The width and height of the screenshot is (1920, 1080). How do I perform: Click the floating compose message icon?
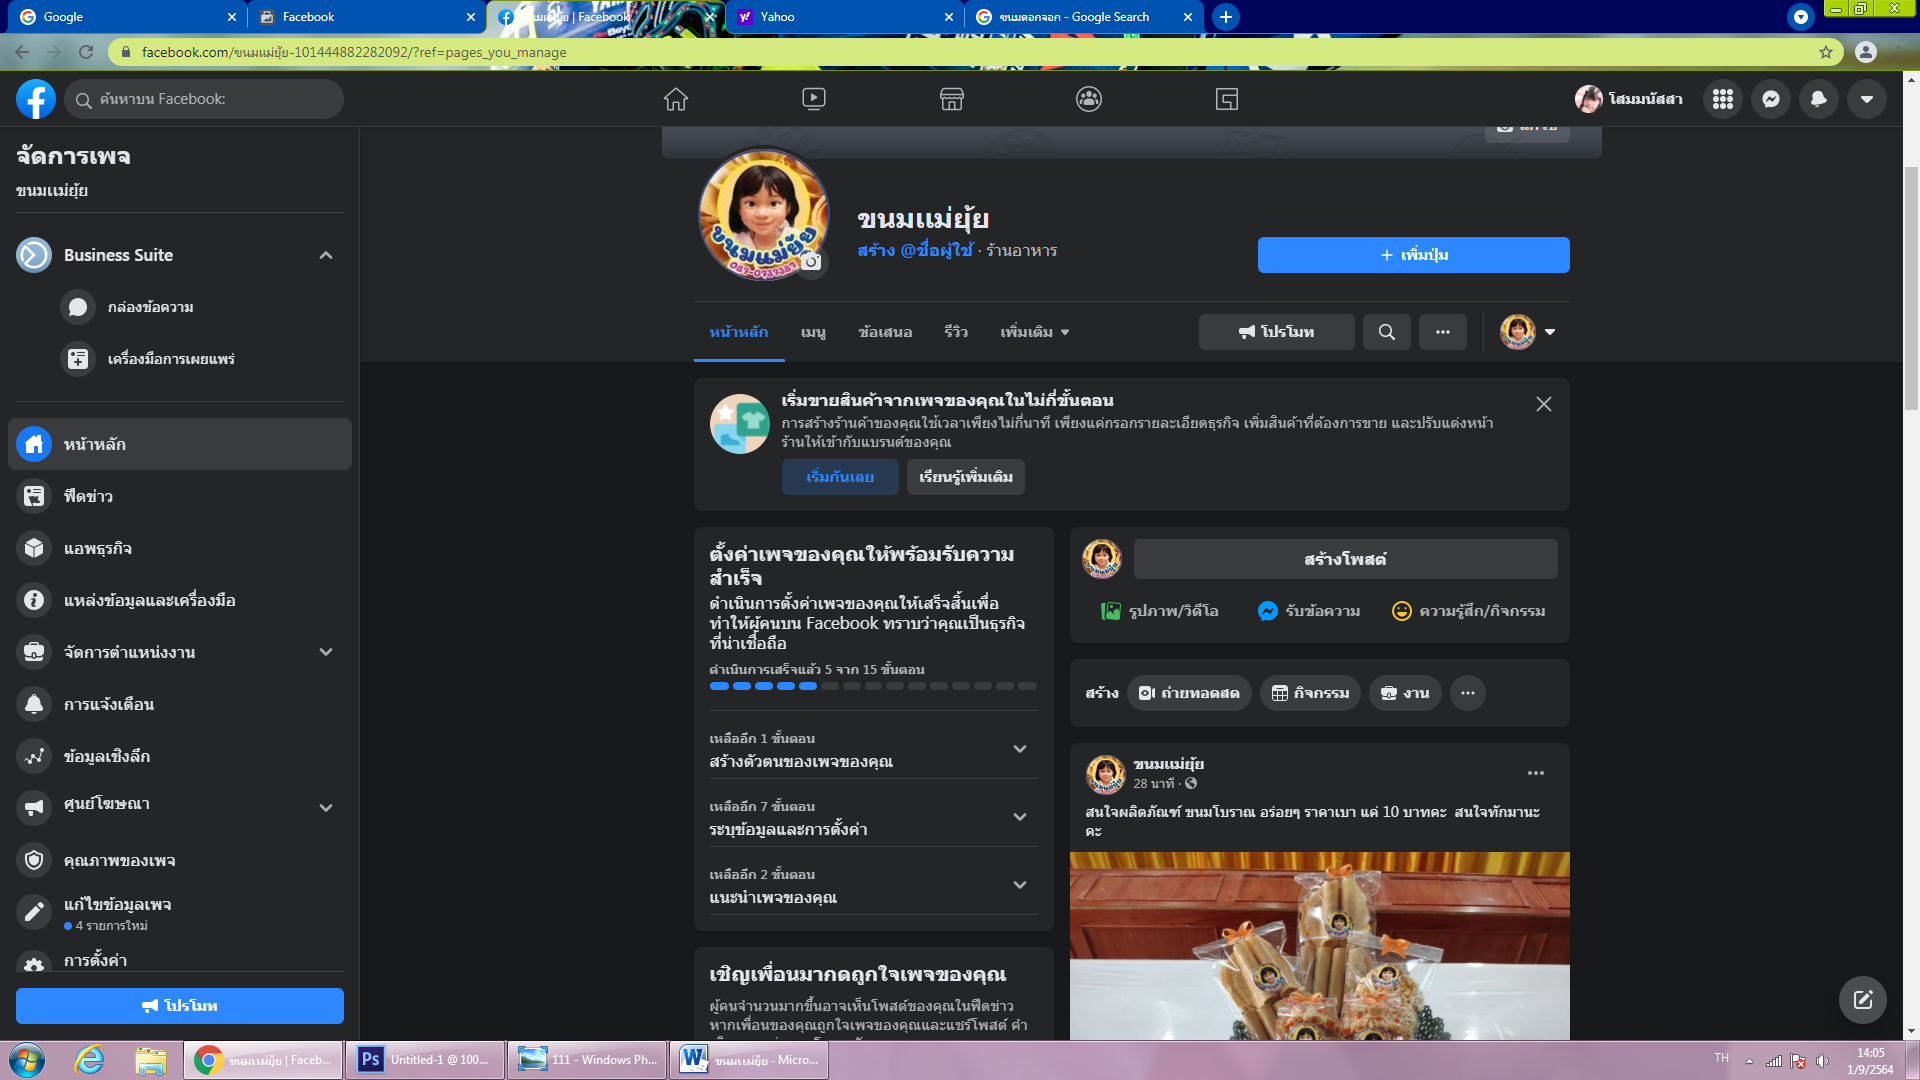1862,1000
